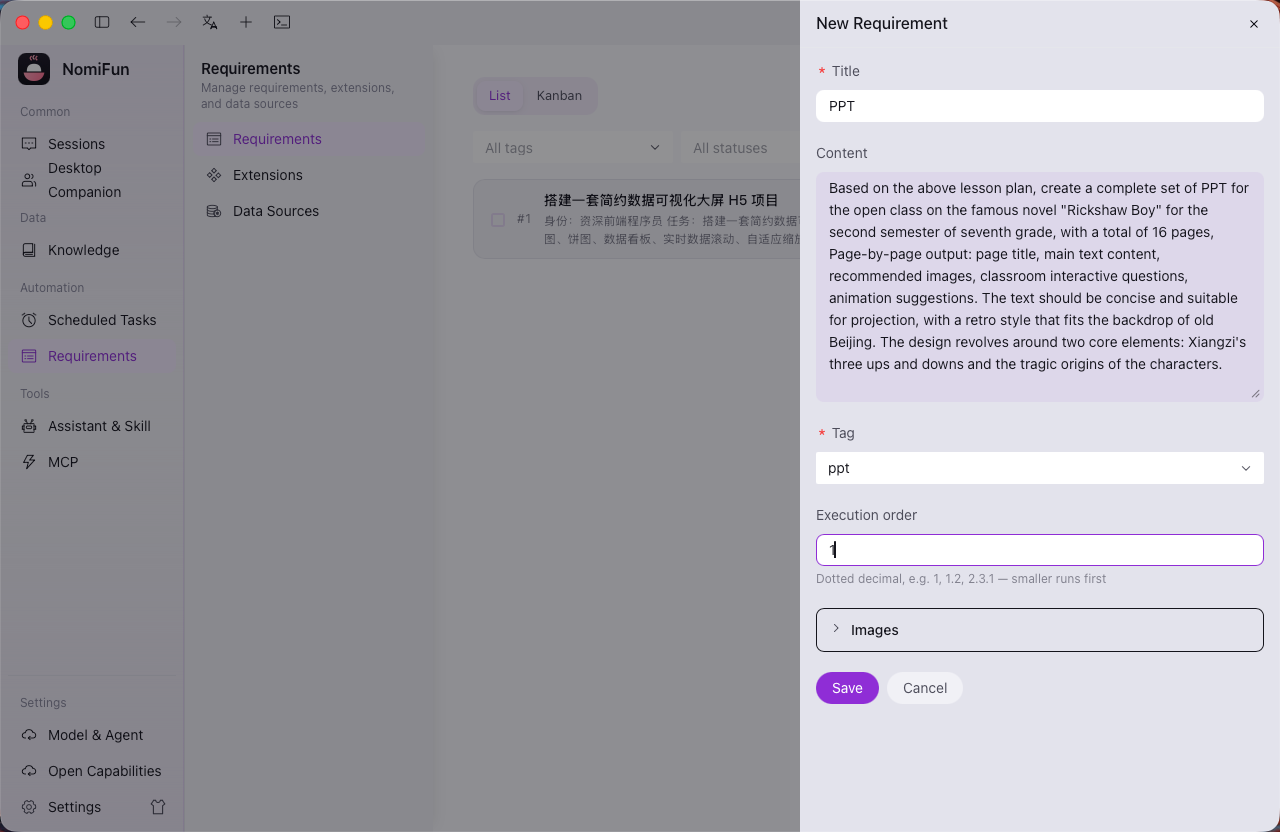Switch to the List view tab

(x=500, y=96)
